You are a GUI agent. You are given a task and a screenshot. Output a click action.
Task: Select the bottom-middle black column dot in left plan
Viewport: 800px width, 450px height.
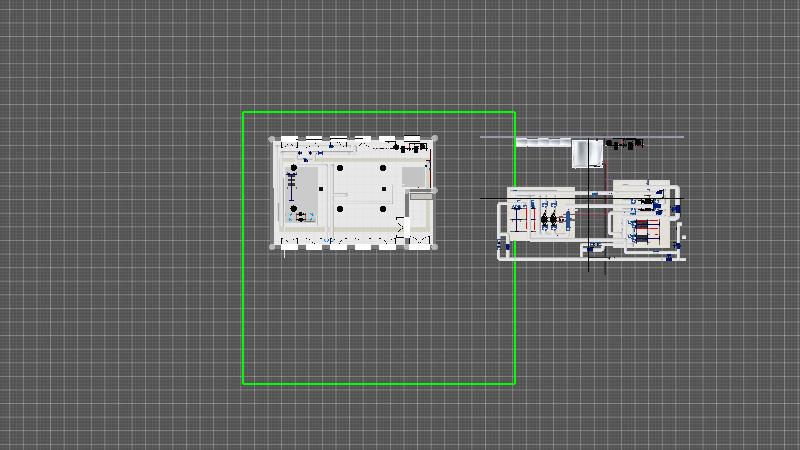339,209
